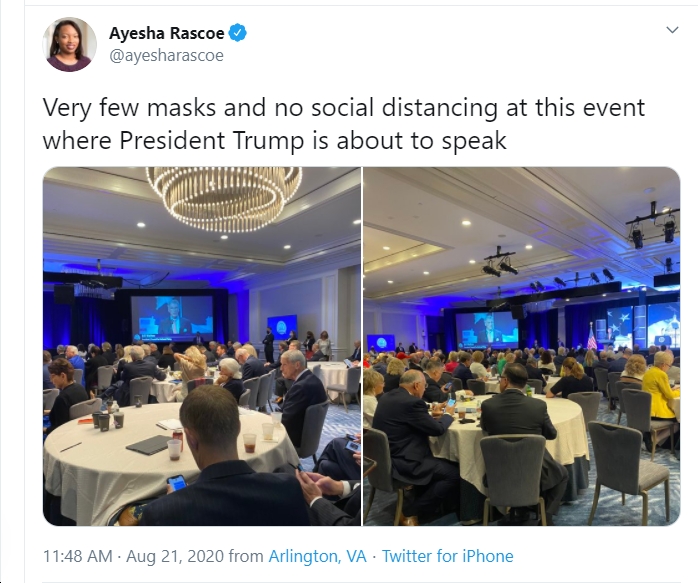The width and height of the screenshot is (698, 583).
Task: Open the left ballroom chandelier photo
Action: click(x=202, y=346)
